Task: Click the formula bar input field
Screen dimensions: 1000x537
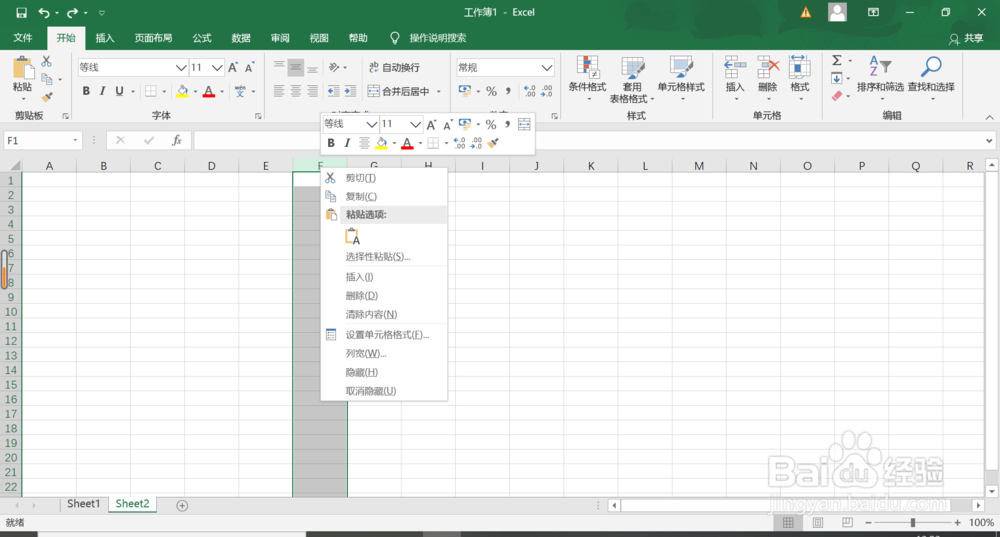Action: point(588,140)
